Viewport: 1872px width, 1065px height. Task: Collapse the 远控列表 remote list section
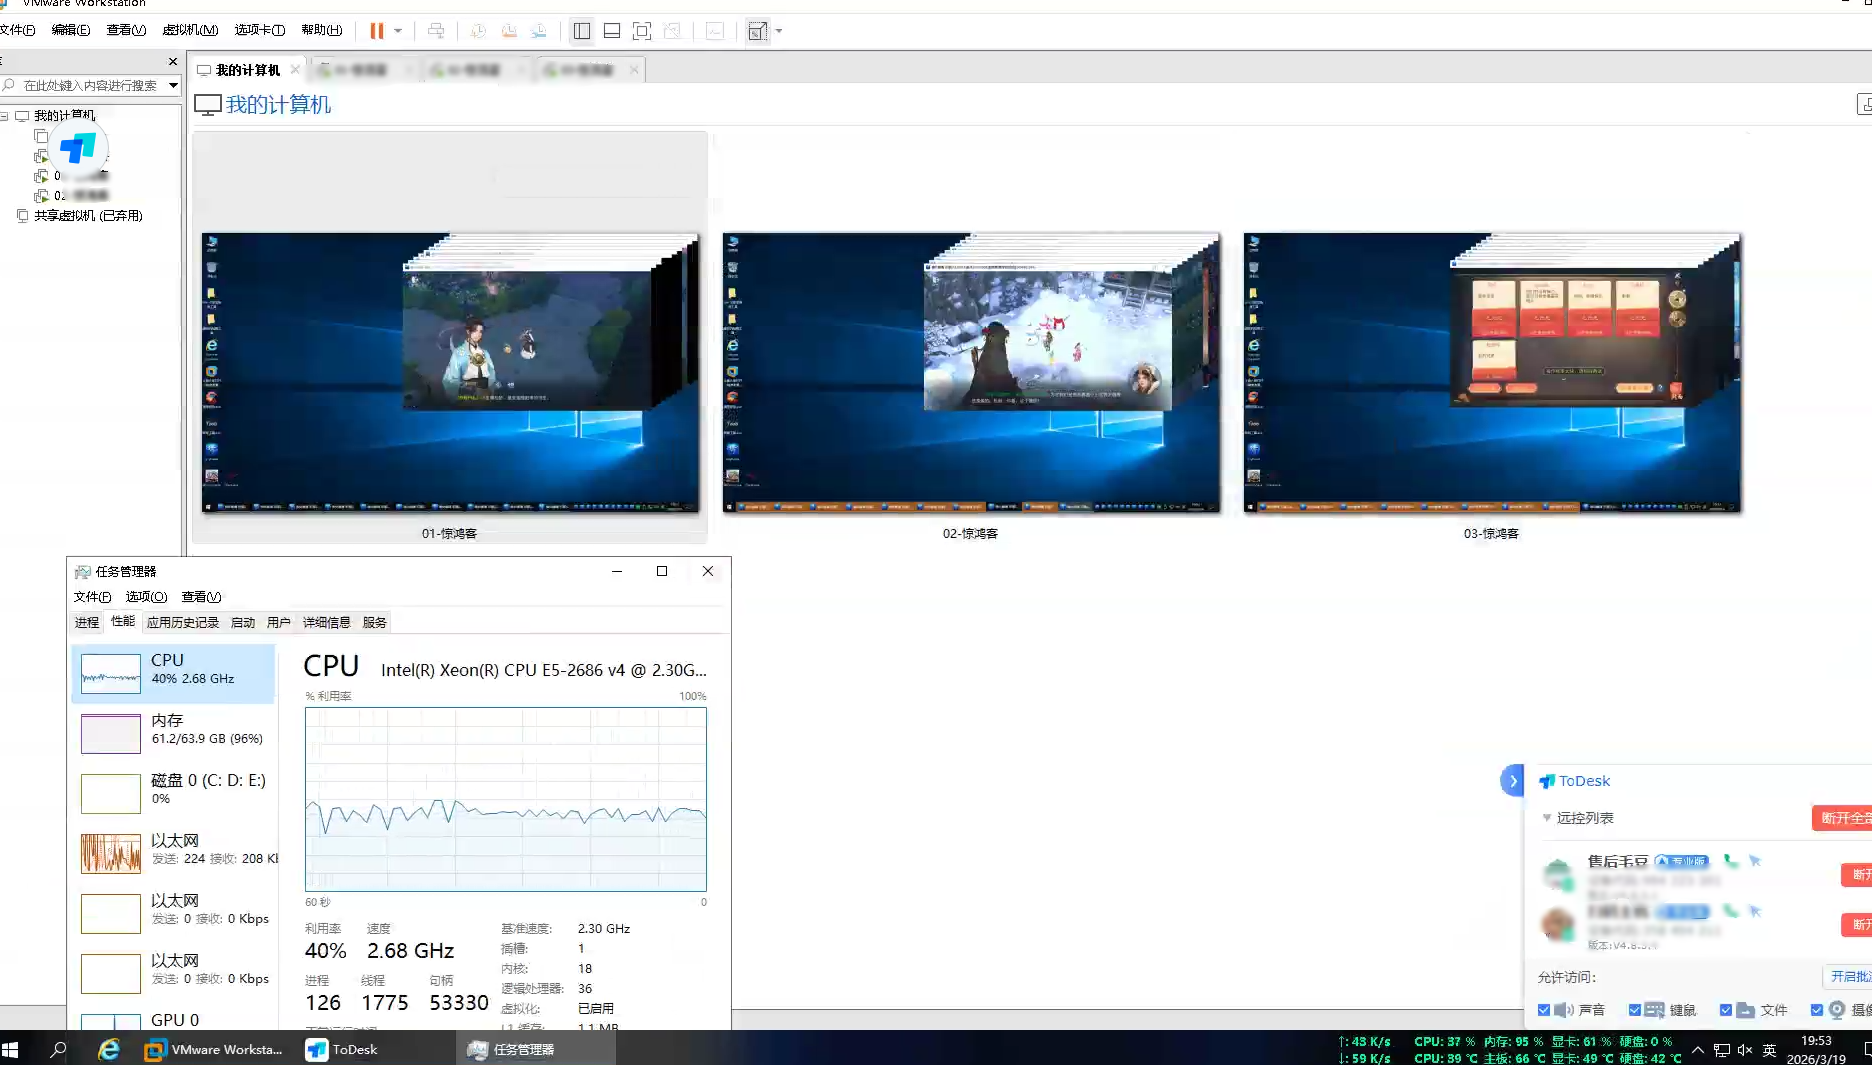click(x=1547, y=818)
